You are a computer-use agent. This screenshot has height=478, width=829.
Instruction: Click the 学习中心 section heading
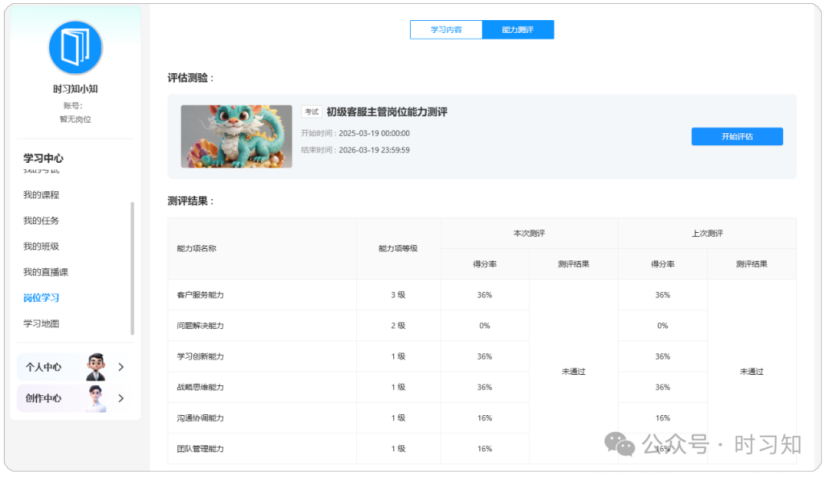click(x=43, y=158)
